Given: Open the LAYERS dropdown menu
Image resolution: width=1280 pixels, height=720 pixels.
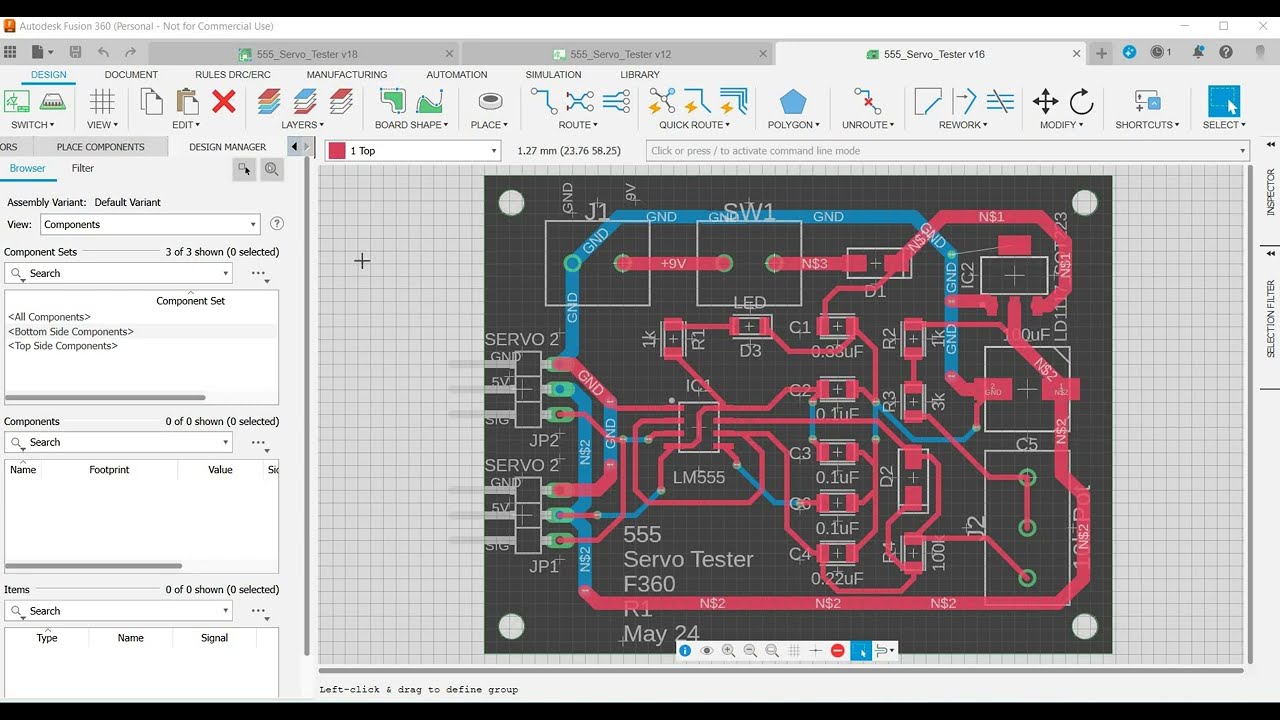Looking at the screenshot, I should [x=303, y=125].
